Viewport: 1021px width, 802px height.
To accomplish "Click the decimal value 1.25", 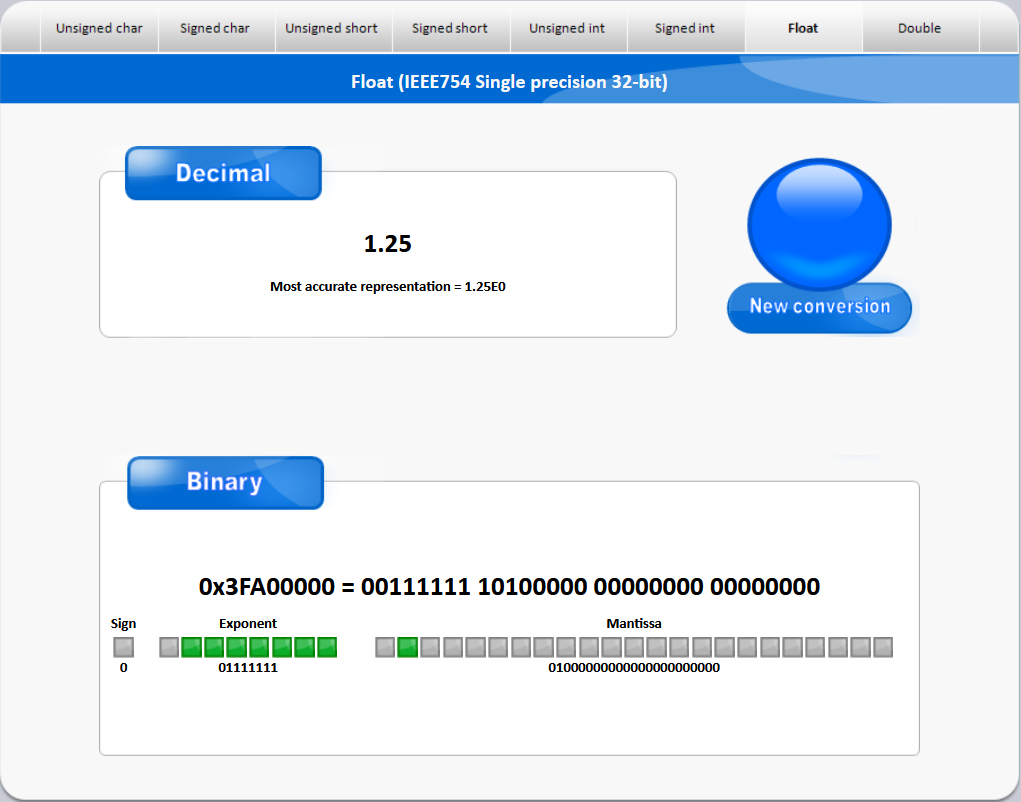I will pos(387,243).
